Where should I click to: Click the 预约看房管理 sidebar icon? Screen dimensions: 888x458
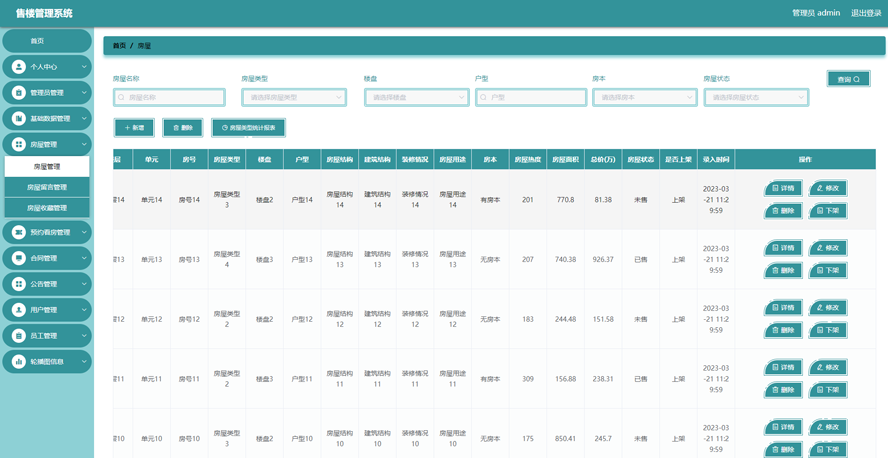click(x=19, y=232)
